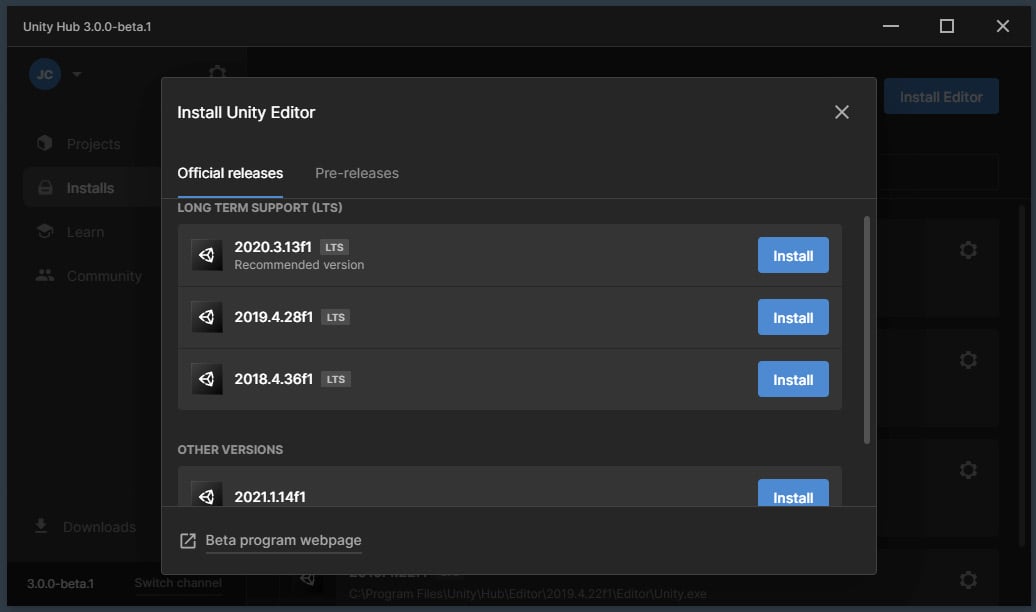
Task: Open settings gear of first background install
Action: pyautogui.click(x=968, y=250)
